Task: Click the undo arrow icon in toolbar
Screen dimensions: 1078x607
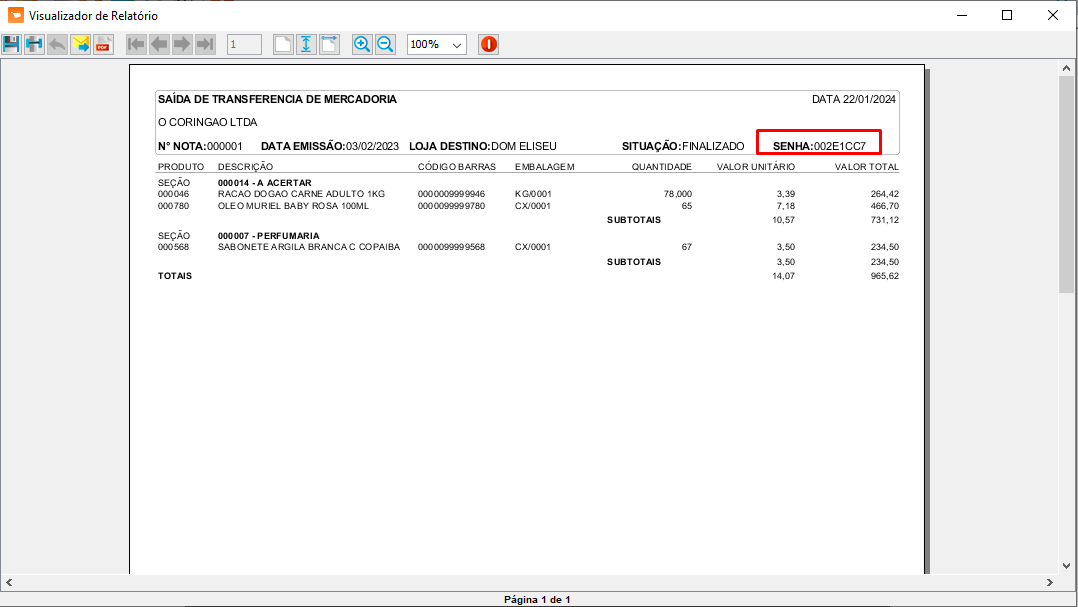Action: 57,45
